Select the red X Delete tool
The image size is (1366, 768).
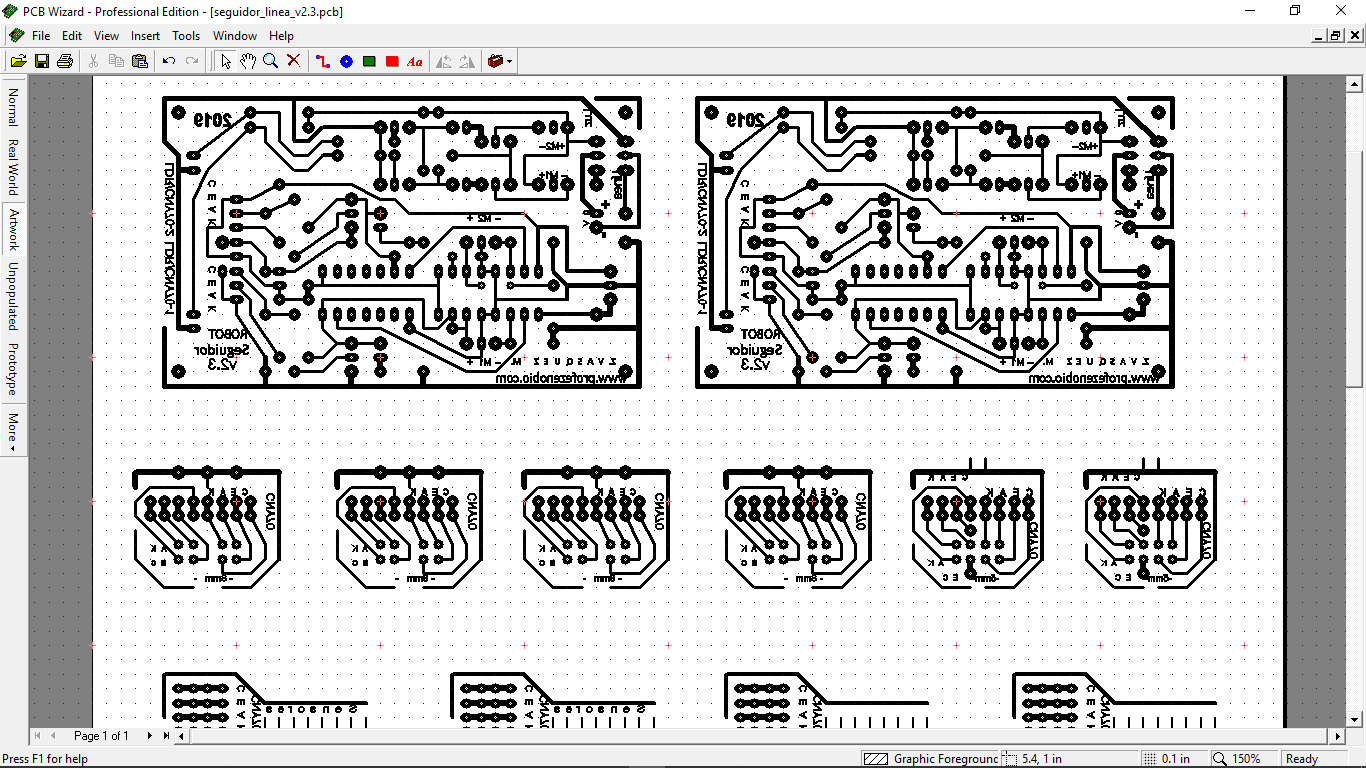(x=294, y=61)
